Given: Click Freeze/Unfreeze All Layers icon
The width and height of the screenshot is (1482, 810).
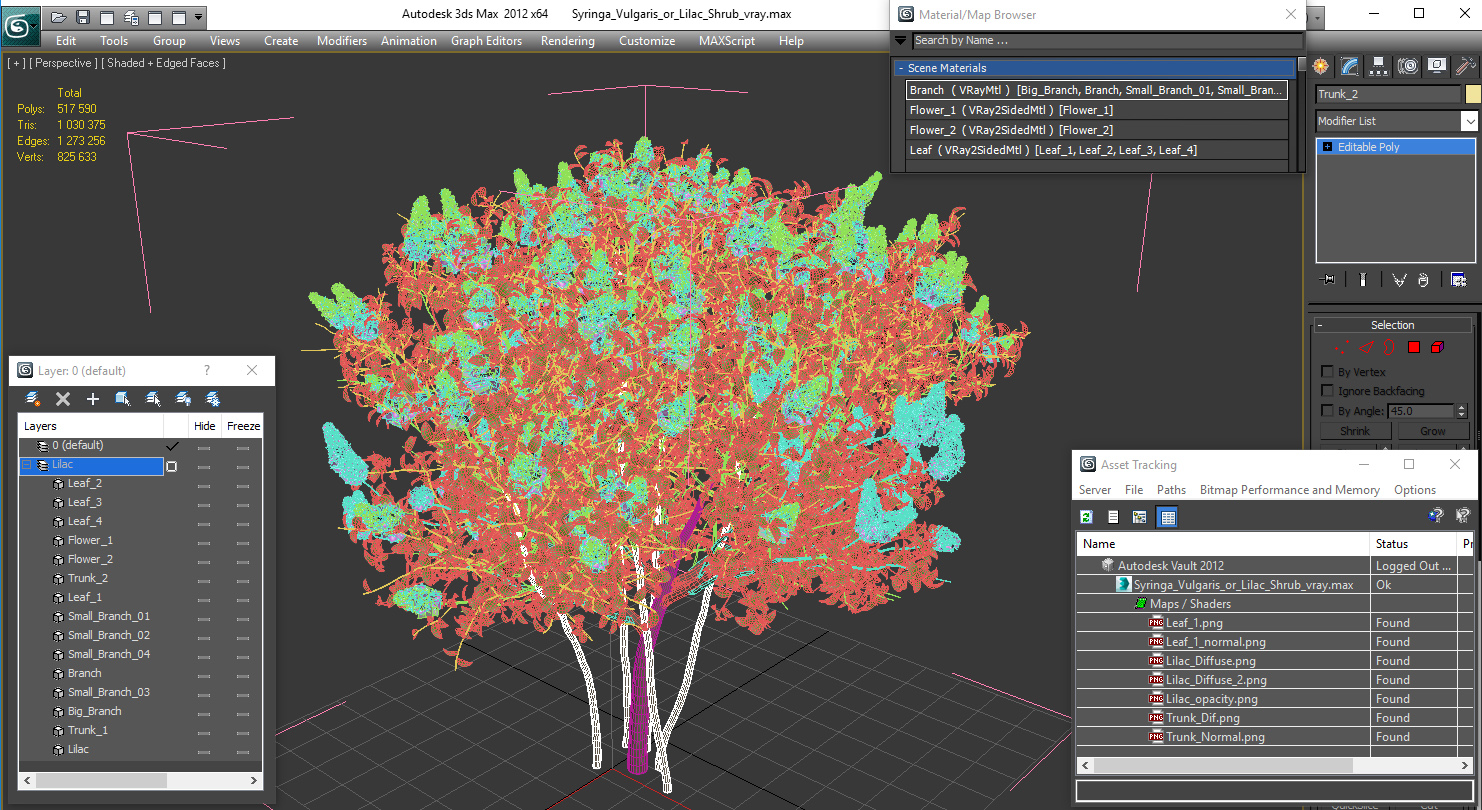Looking at the screenshot, I should tap(213, 399).
